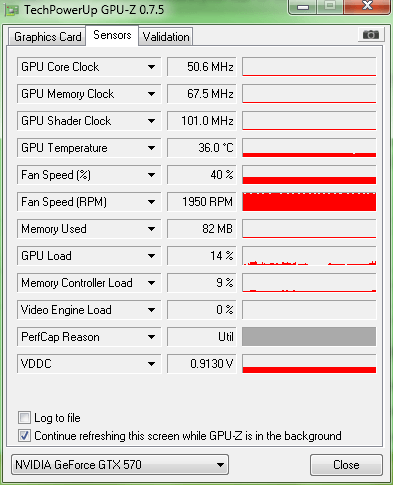Viewport: 393px width, 485px height.
Task: Close the window using the red X
Action: coord(367,7)
